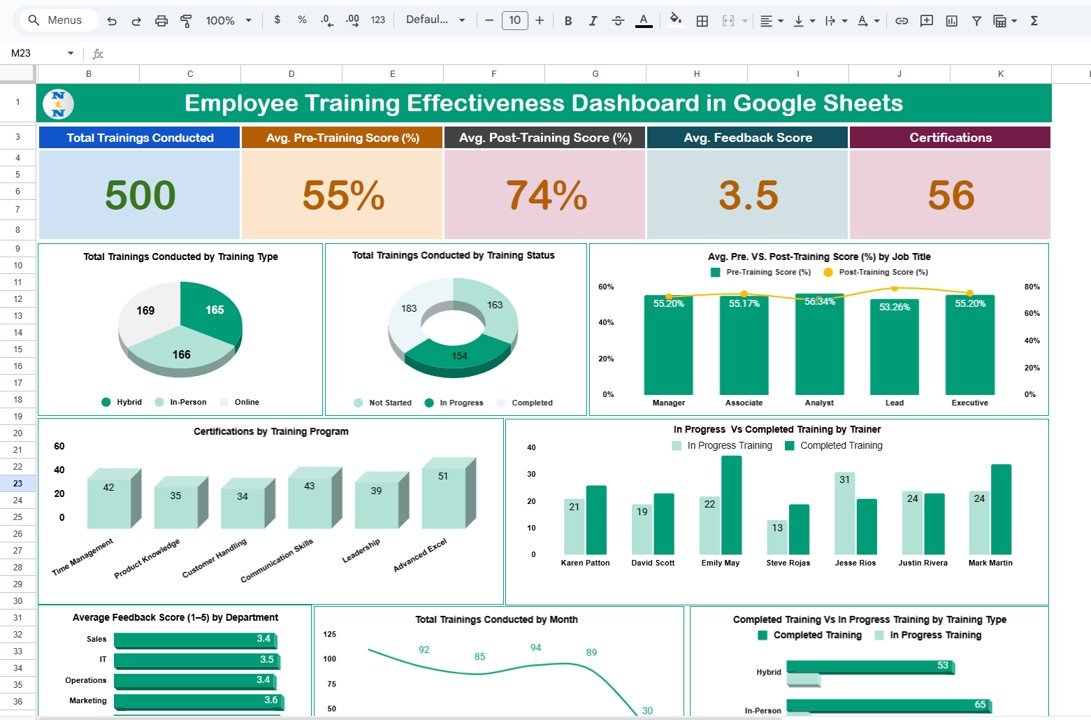Image resolution: width=1091 pixels, height=720 pixels.
Task: Click the increase font size plus button
Action: pos(540,20)
